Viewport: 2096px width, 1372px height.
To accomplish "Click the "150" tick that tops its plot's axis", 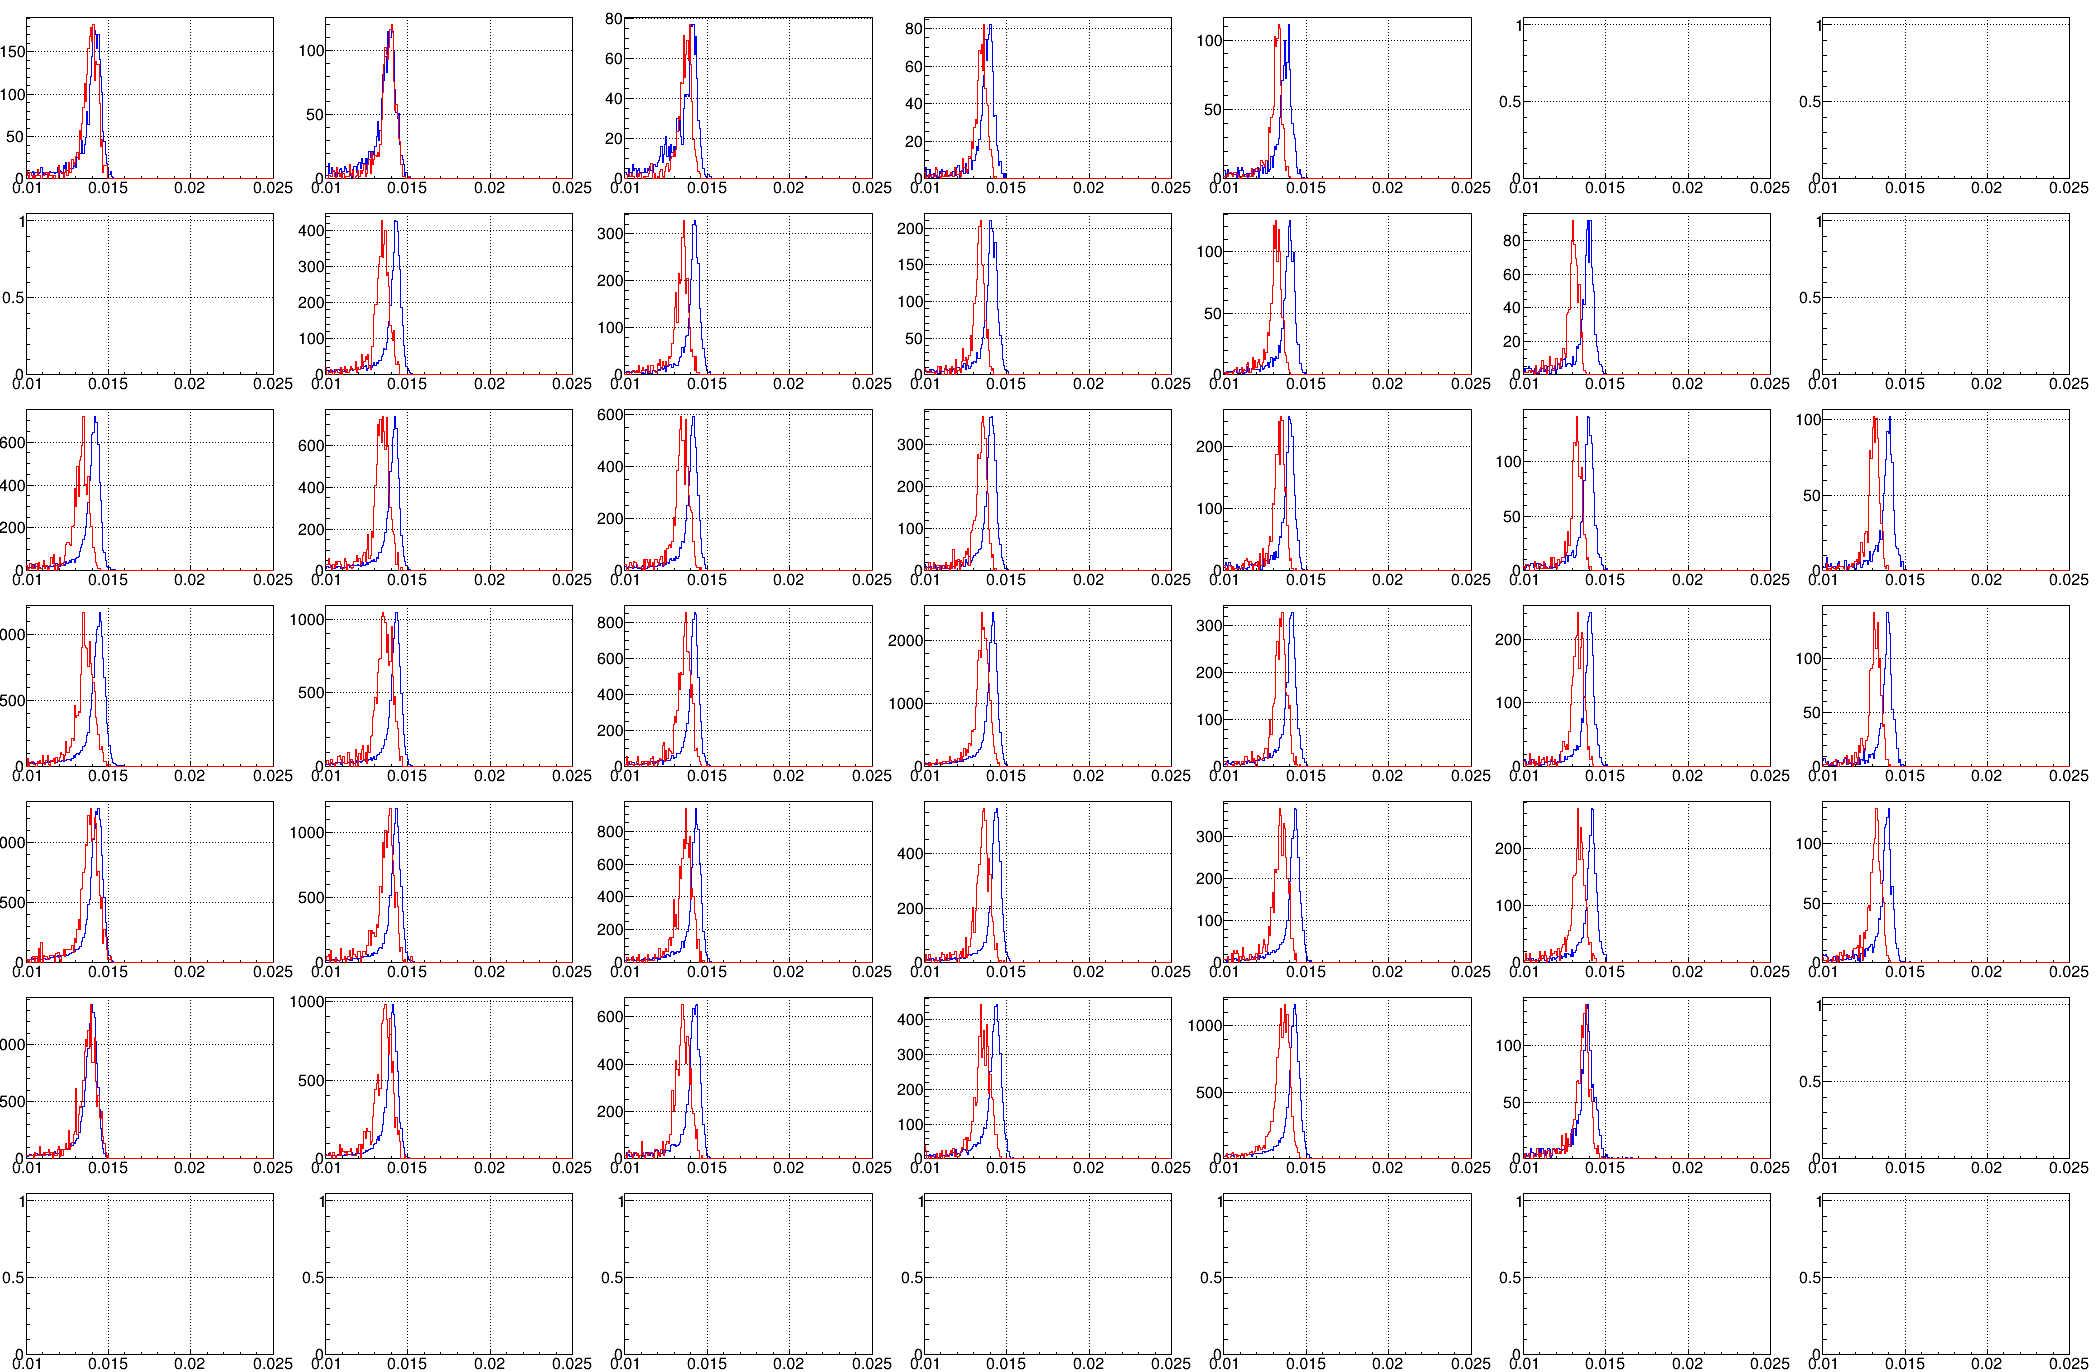I will coord(13,51).
